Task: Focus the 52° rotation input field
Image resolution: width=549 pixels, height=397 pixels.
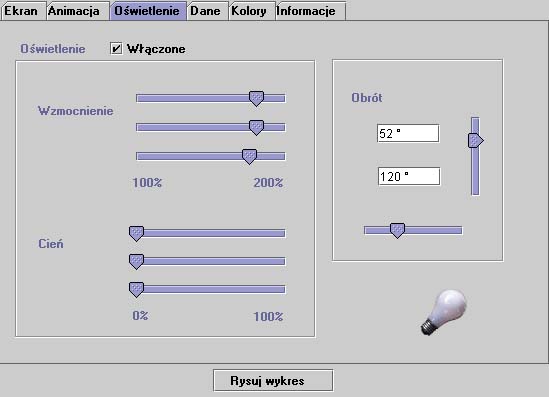Action: click(x=408, y=133)
